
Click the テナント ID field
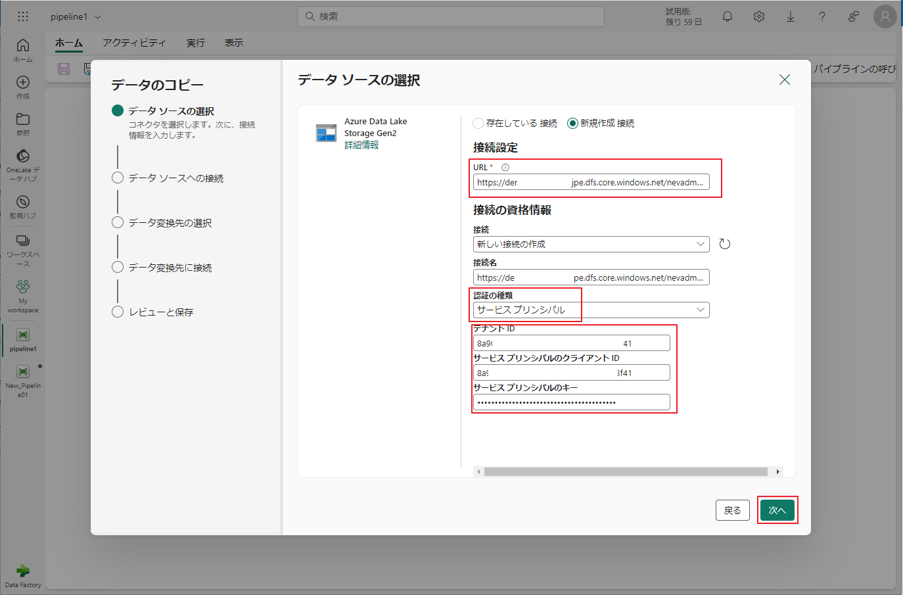[x=572, y=343]
